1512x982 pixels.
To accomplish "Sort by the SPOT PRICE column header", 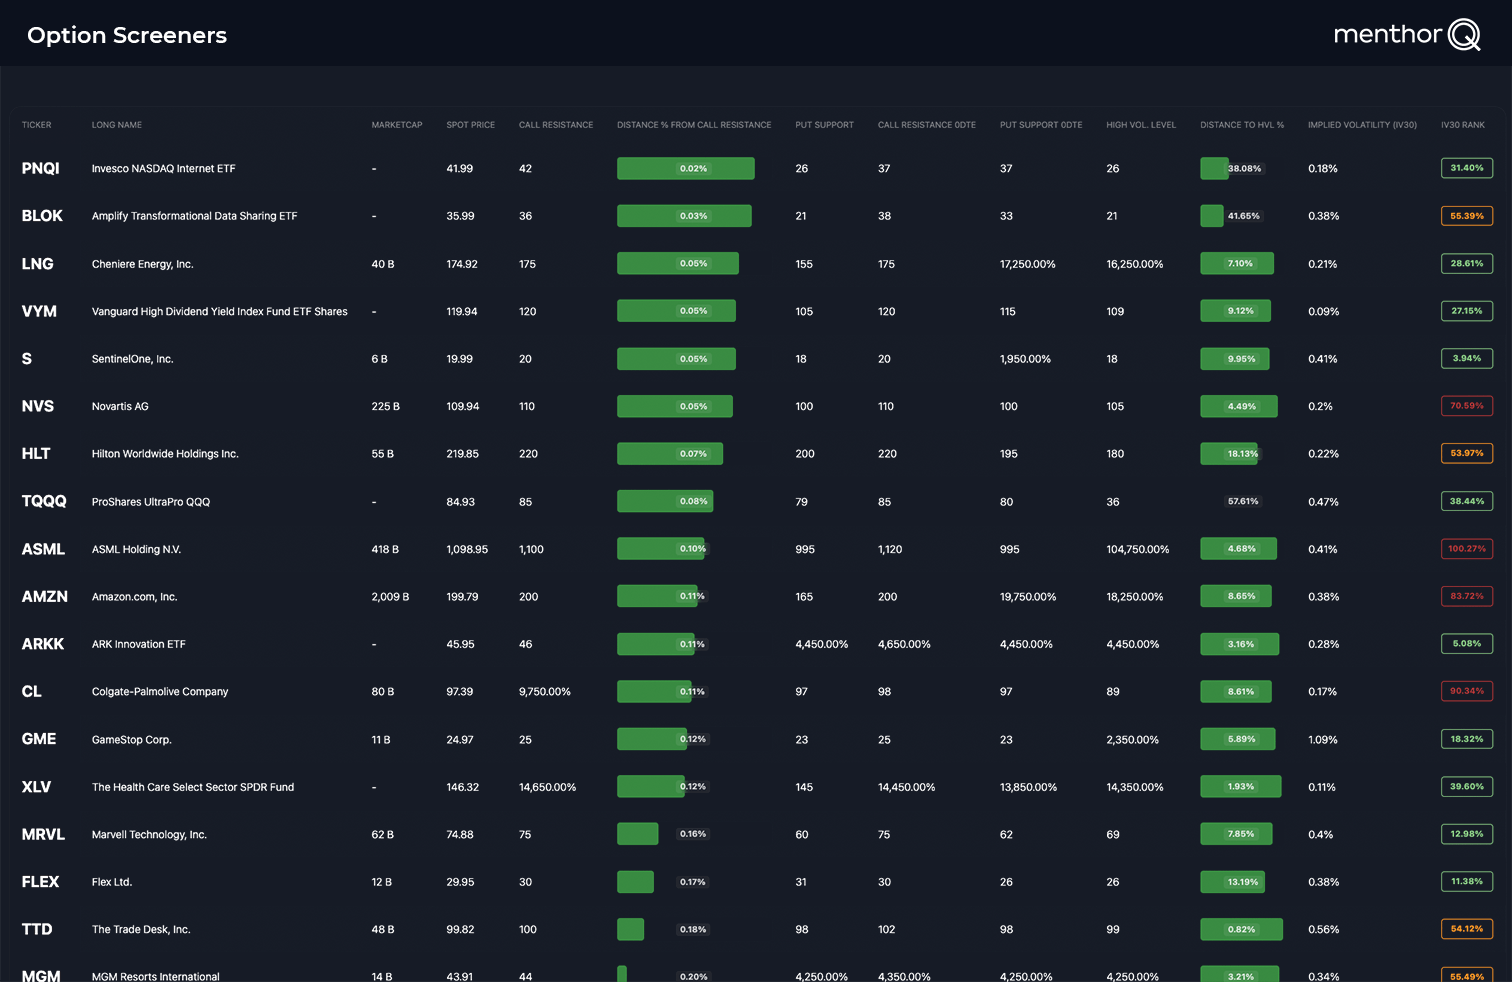I will 470,125.
